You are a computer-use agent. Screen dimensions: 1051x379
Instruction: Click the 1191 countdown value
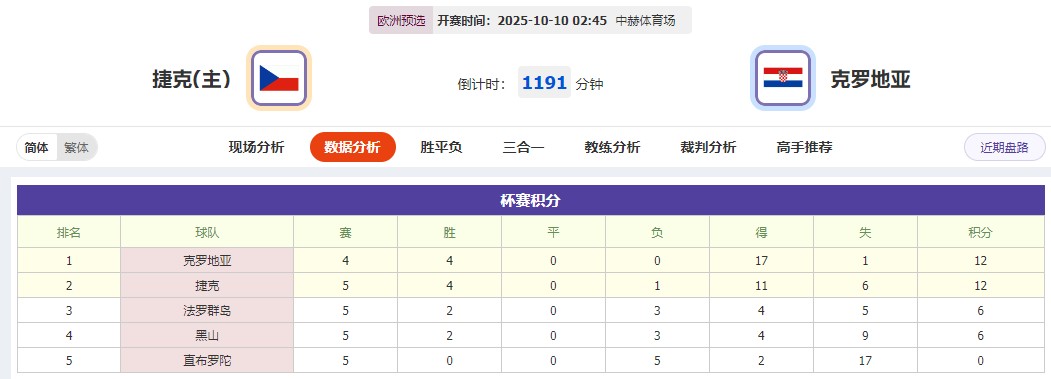coord(544,83)
